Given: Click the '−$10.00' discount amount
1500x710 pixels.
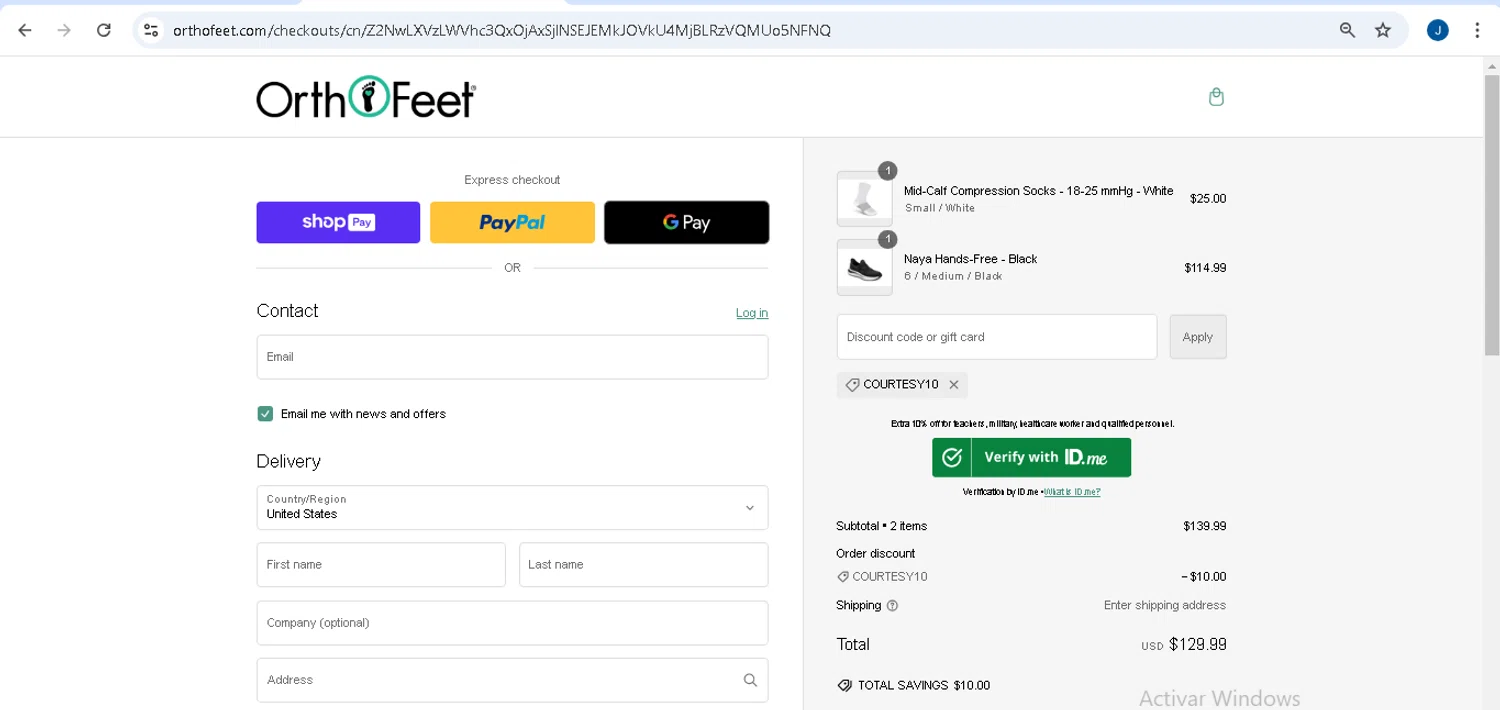Looking at the screenshot, I should [x=1204, y=577].
